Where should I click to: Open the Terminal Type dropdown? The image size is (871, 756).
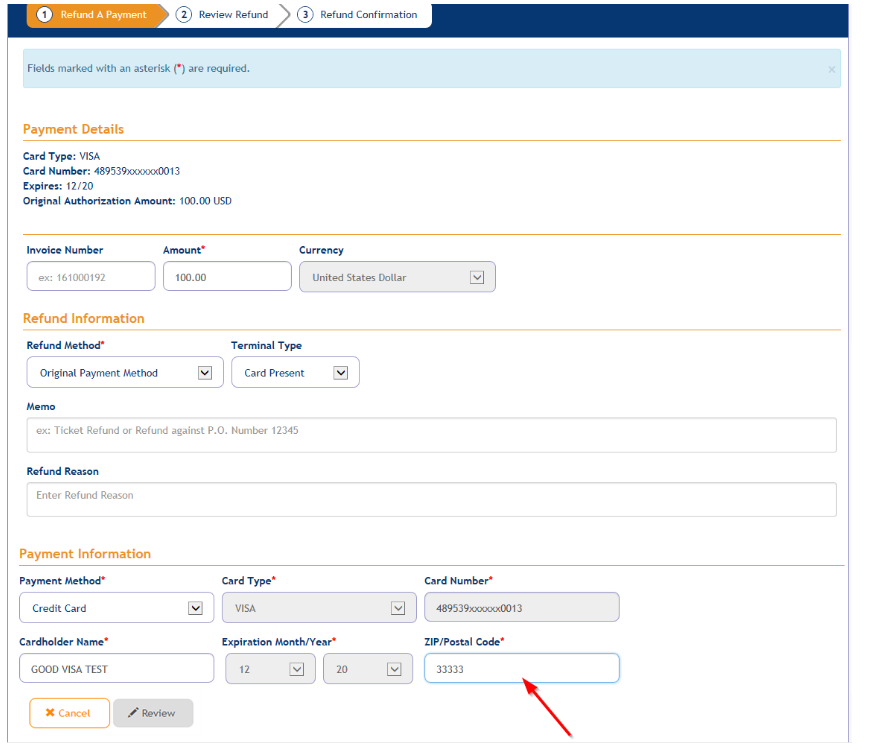295,373
